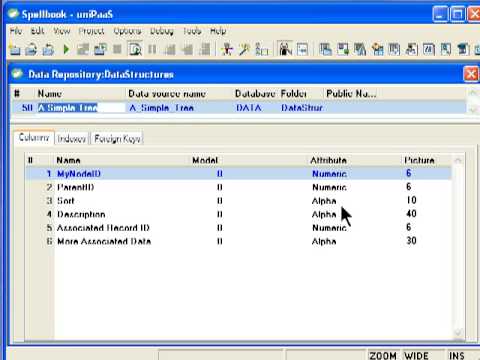
Task: Select the Associated Record ID row
Action: 239,228
